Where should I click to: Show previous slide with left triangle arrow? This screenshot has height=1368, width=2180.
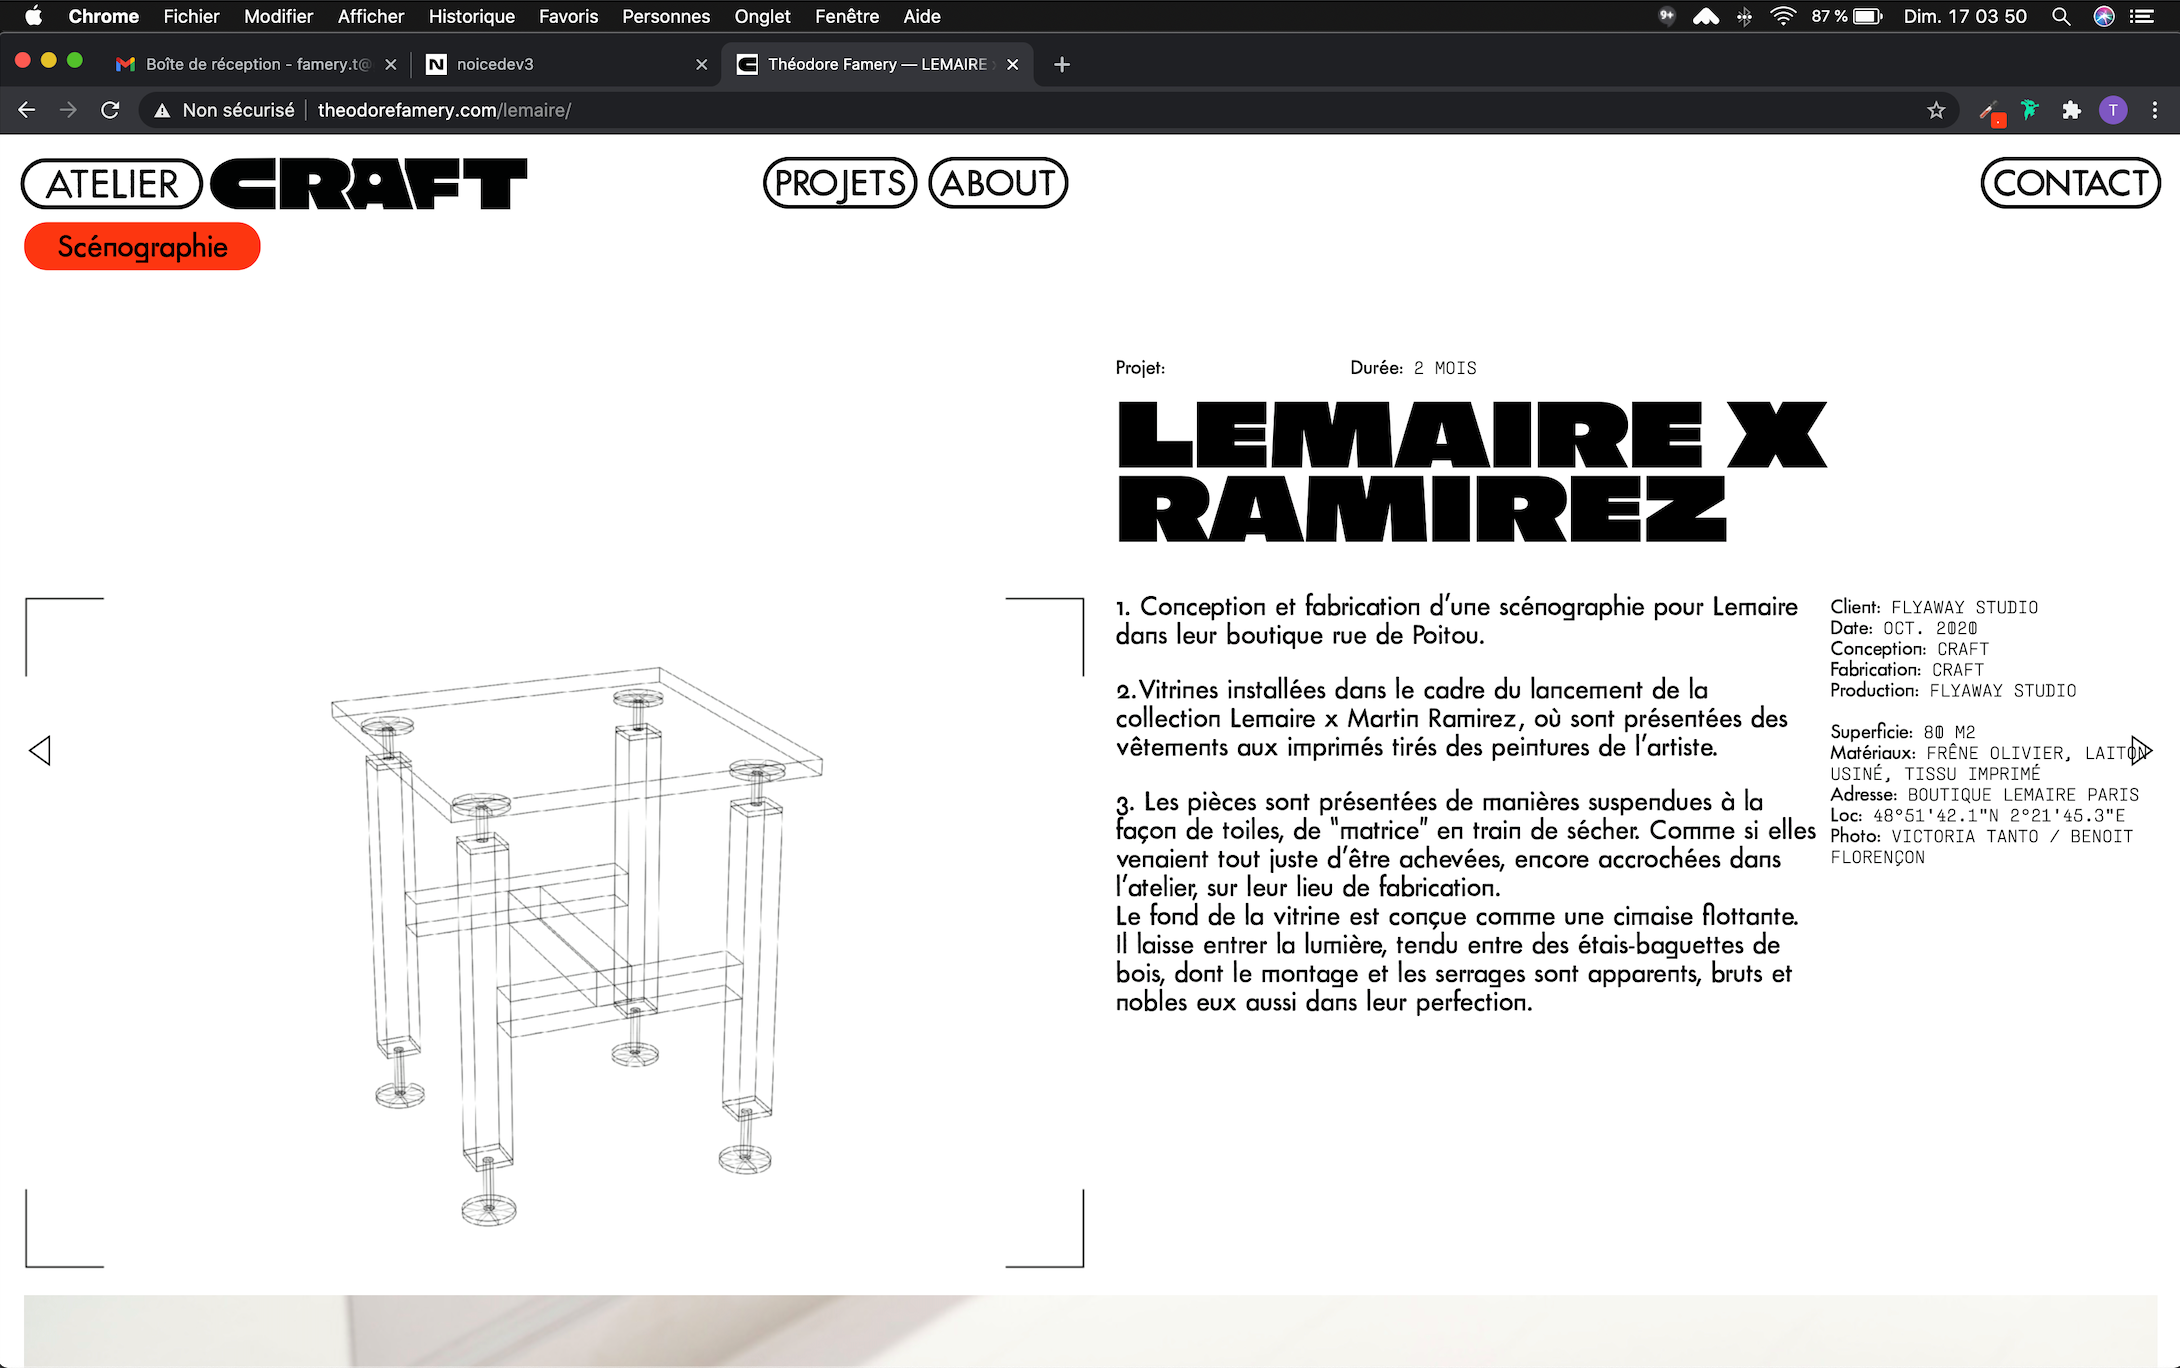40,750
